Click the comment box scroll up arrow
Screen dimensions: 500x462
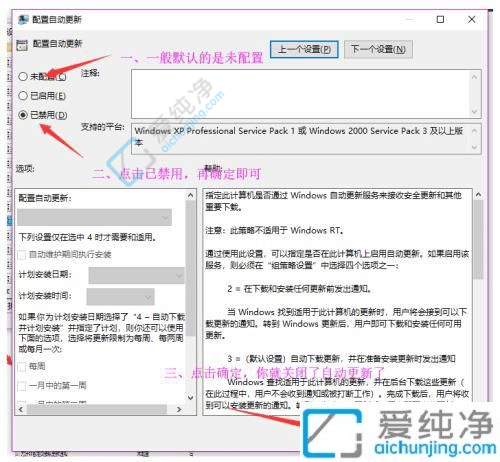(474, 77)
